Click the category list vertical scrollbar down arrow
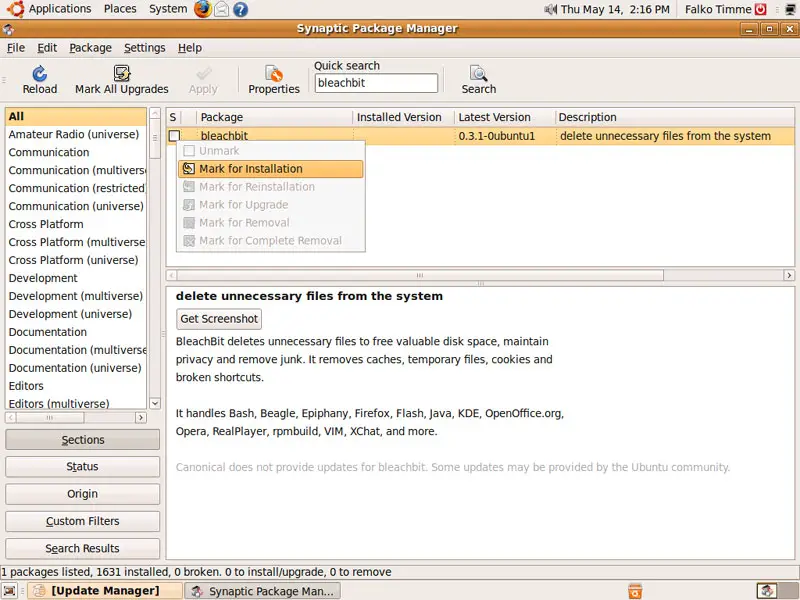The height and width of the screenshot is (600, 800). pyautogui.click(x=155, y=403)
